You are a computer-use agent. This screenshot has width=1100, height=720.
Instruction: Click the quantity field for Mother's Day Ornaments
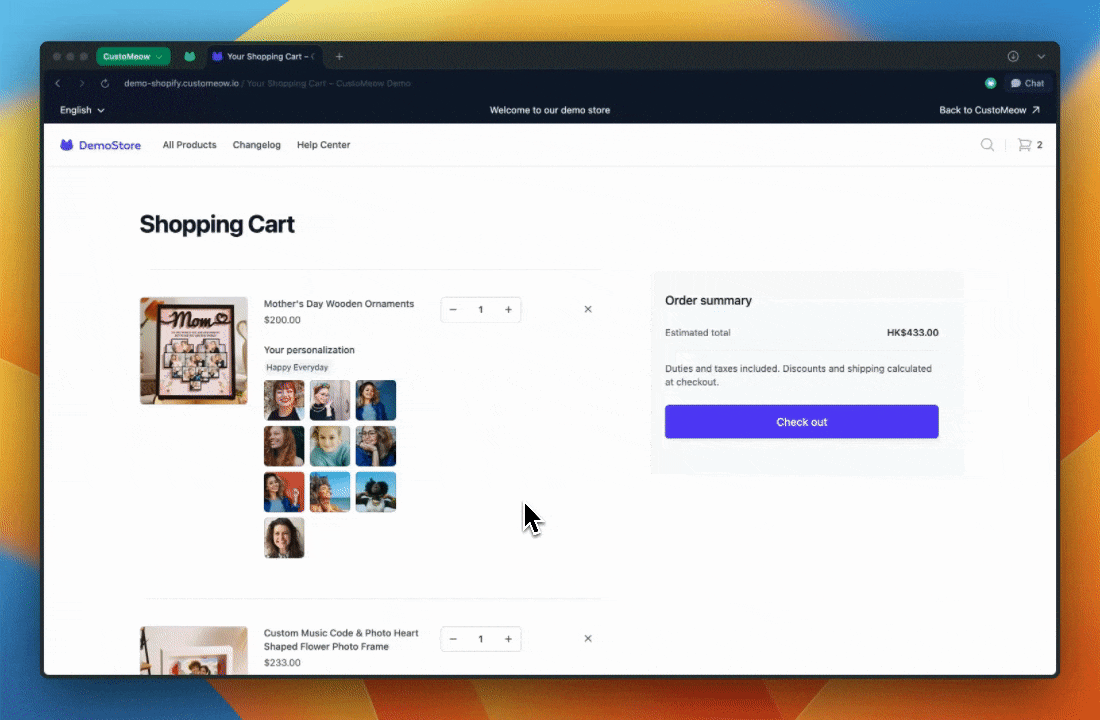point(481,309)
